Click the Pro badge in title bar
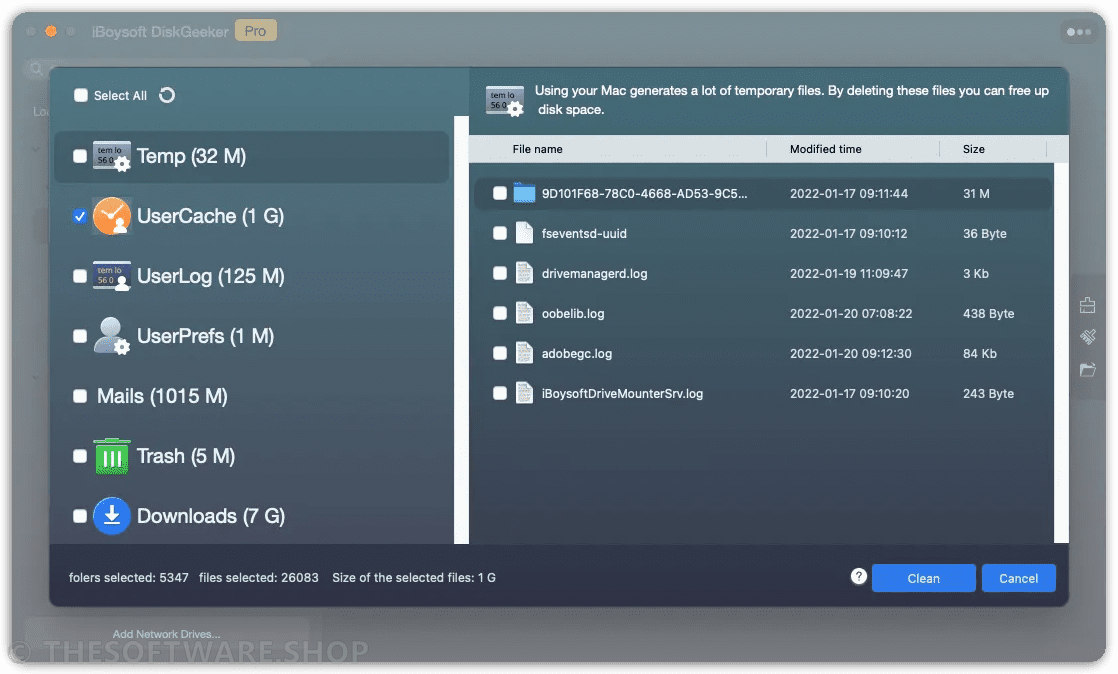Viewport: 1118px width, 674px height. [x=255, y=31]
